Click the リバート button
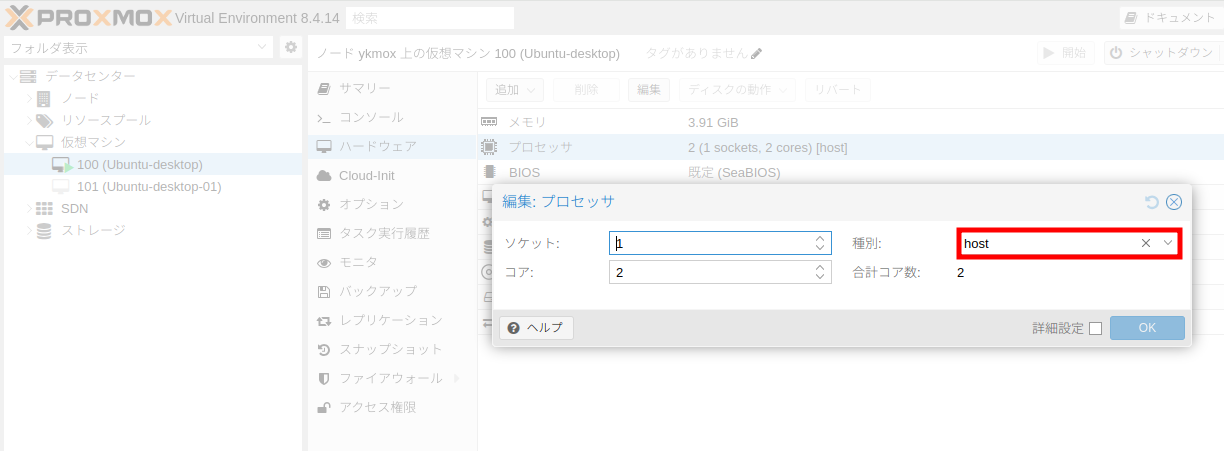1224x451 pixels. tap(838, 89)
